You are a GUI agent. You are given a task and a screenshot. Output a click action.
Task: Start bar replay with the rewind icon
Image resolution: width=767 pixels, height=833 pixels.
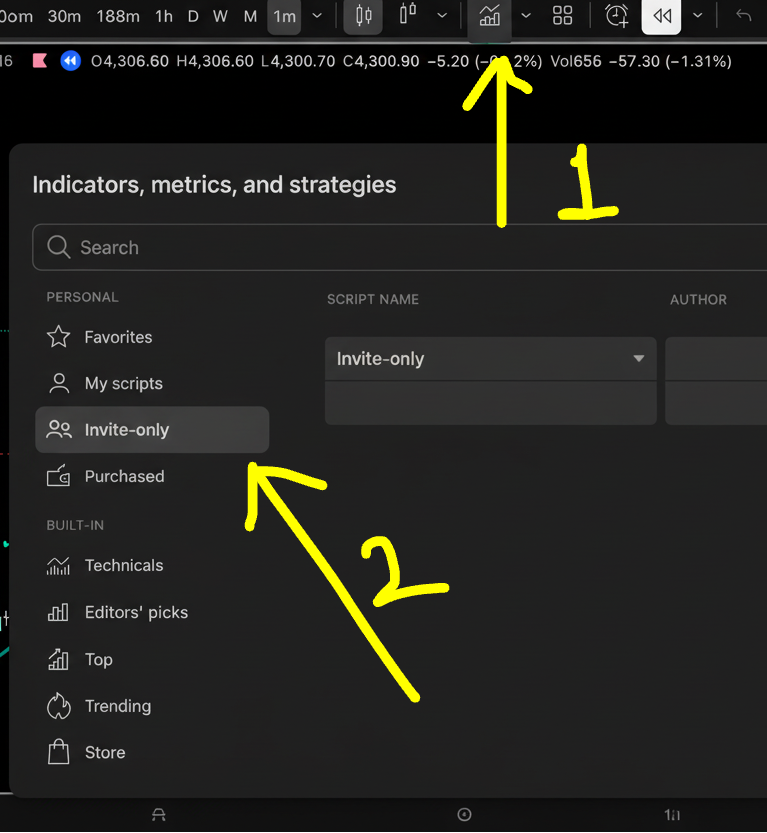(x=660, y=16)
